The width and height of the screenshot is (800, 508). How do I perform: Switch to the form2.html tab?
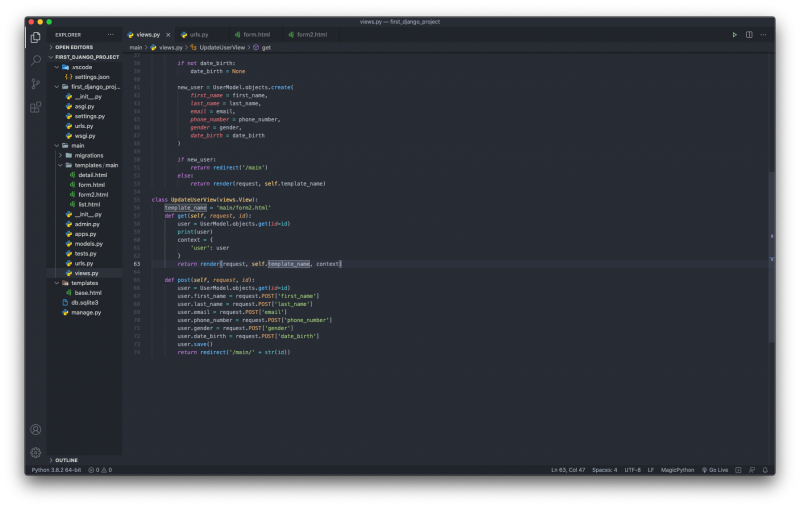[312, 35]
